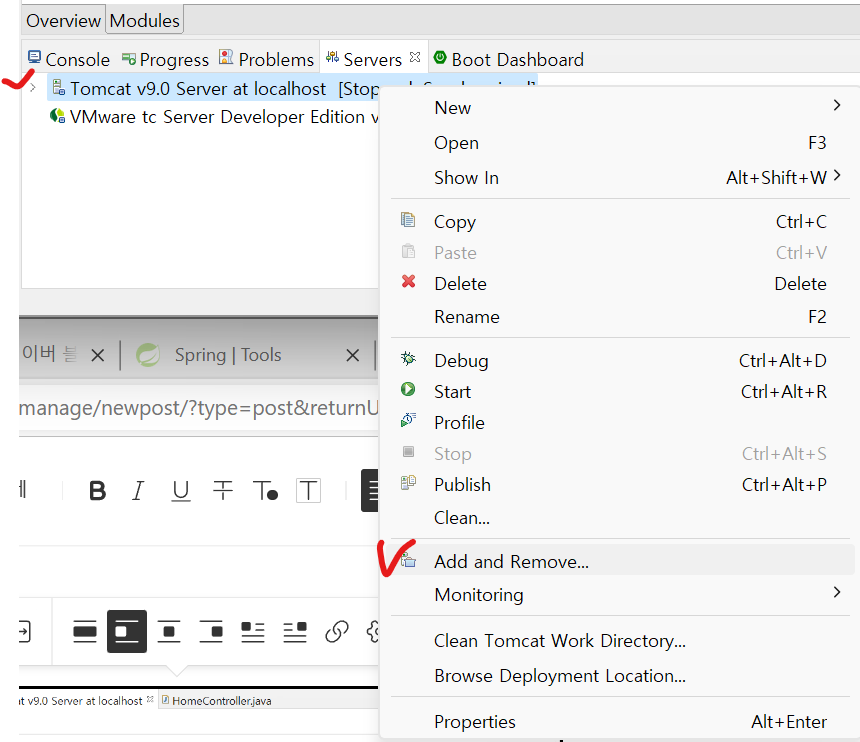
Task: Open the Boot Dashboard tab
Action: [x=508, y=59]
